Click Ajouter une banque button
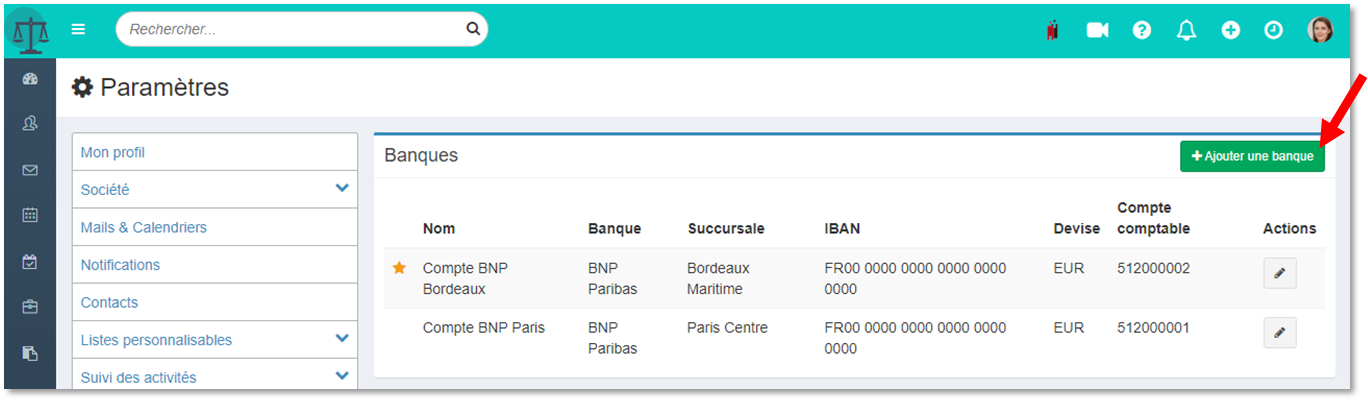 pyautogui.click(x=1252, y=156)
